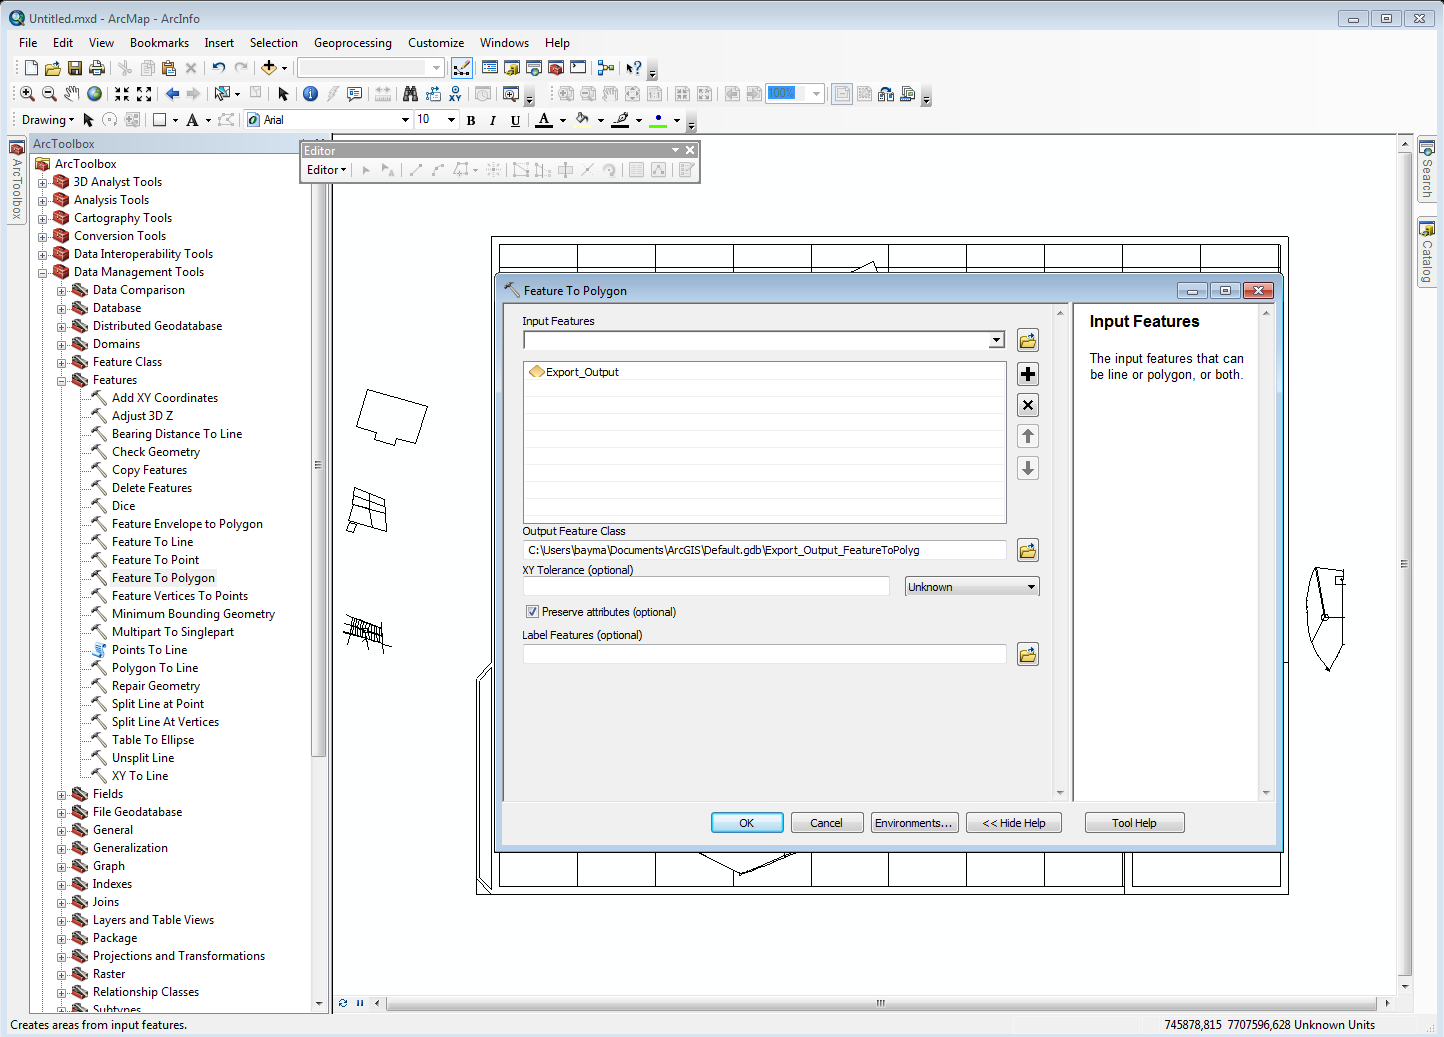Viewport: 1444px width, 1037px height.
Task: Add the selected input with the plus button
Action: click(1028, 374)
